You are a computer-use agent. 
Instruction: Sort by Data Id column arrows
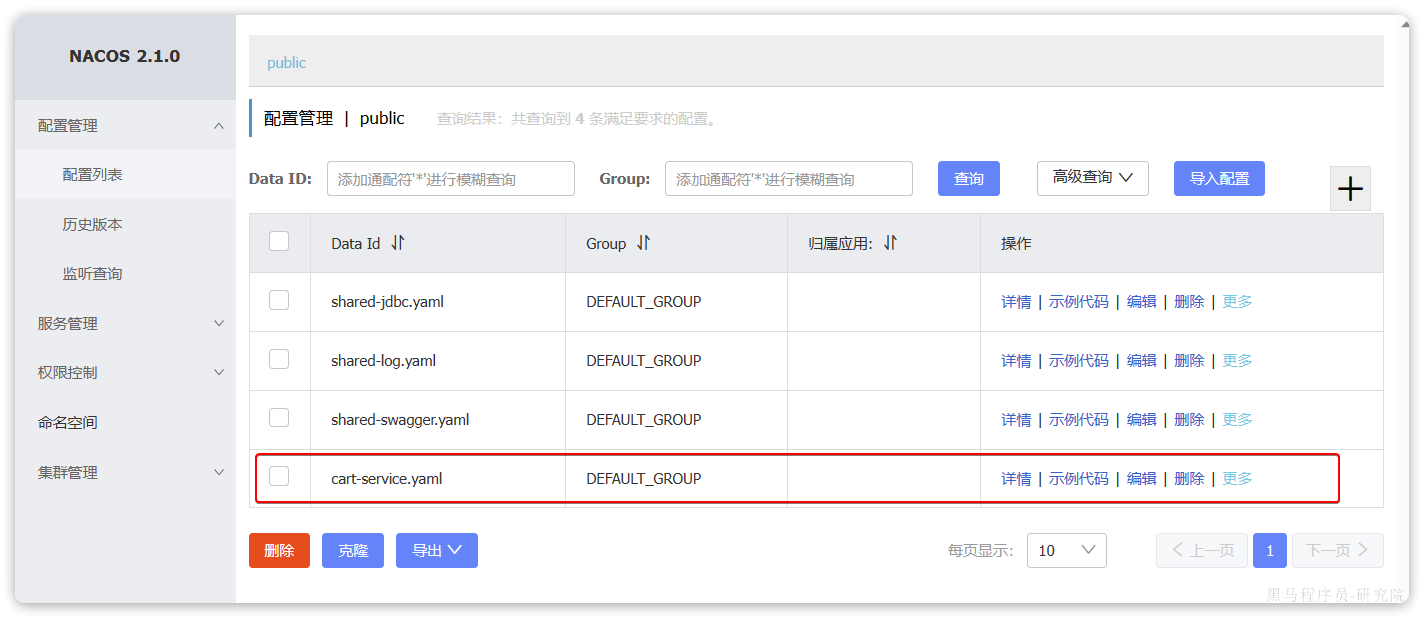click(398, 243)
